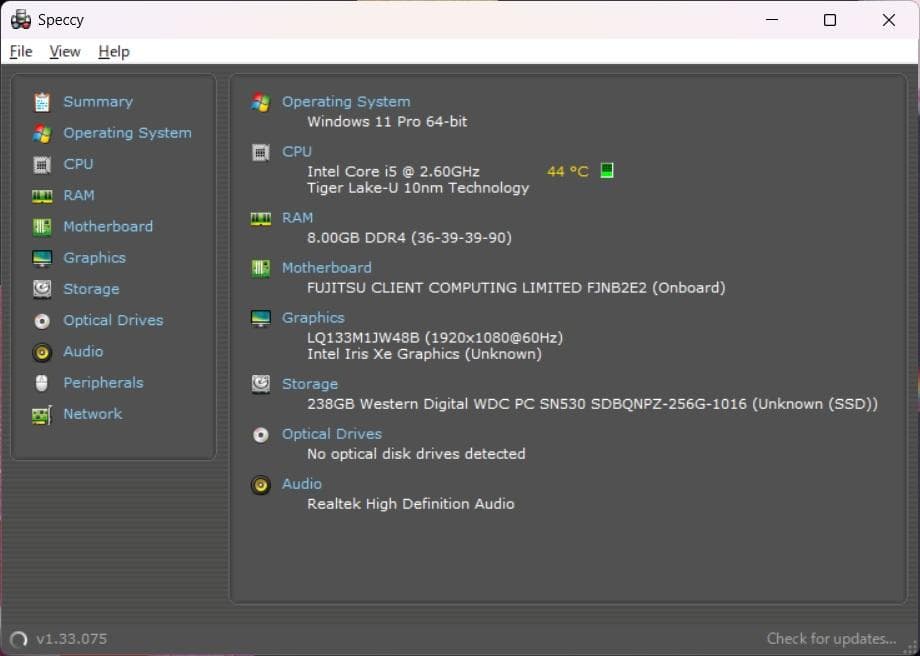The width and height of the screenshot is (920, 656).
Task: Click the CPU chip icon in sidebar
Action: [x=42, y=165]
